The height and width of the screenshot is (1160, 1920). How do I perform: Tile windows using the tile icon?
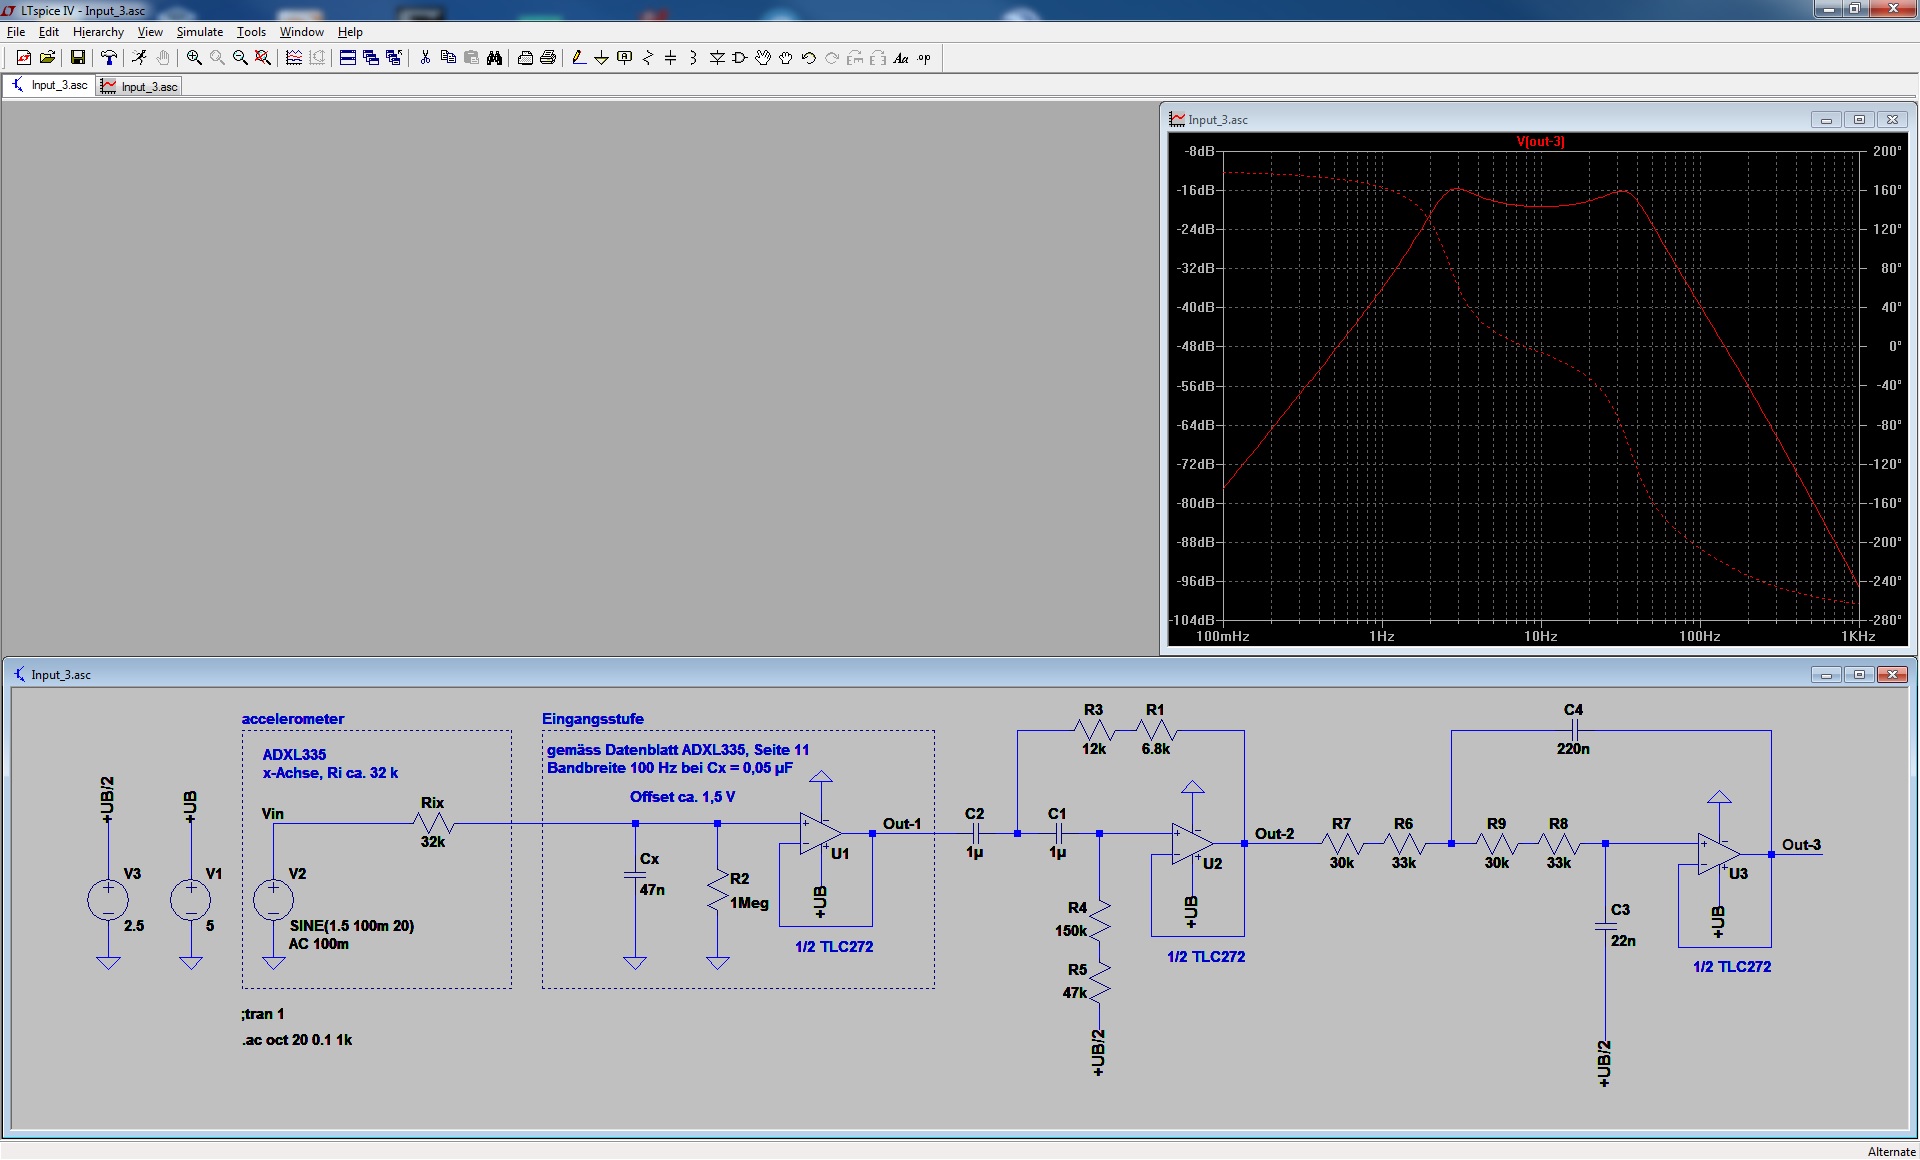point(348,58)
